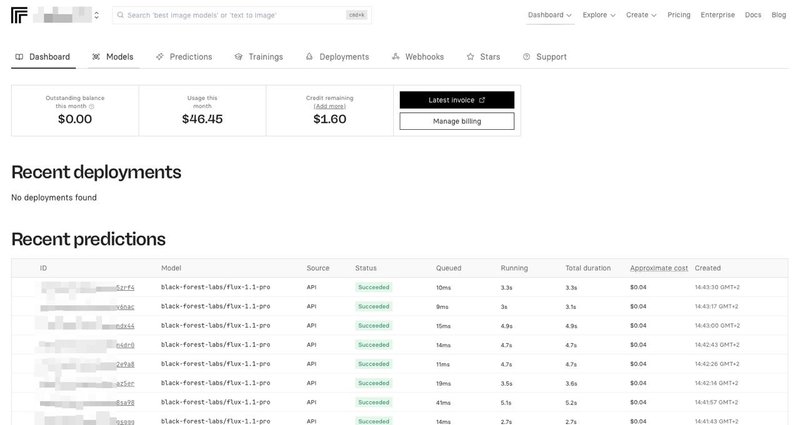800x425 pixels.
Task: Click the $0.00 outstanding balance value
Action: [x=75, y=119]
